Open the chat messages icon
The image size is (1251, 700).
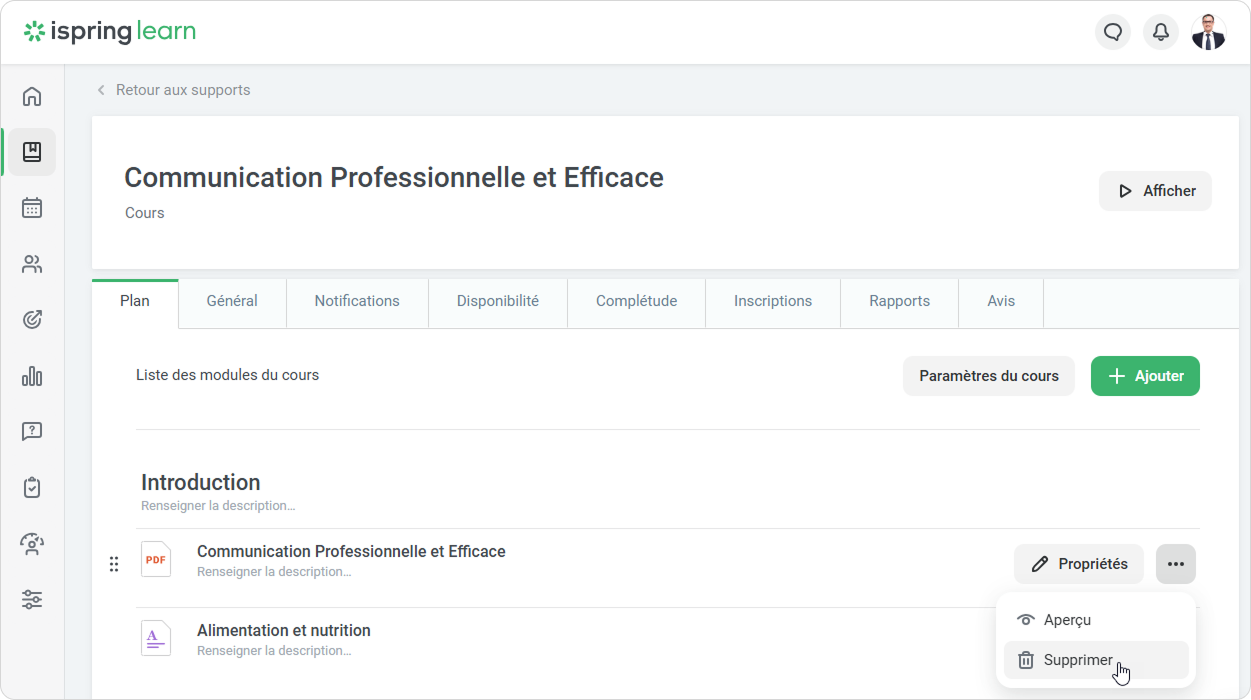(x=1113, y=32)
